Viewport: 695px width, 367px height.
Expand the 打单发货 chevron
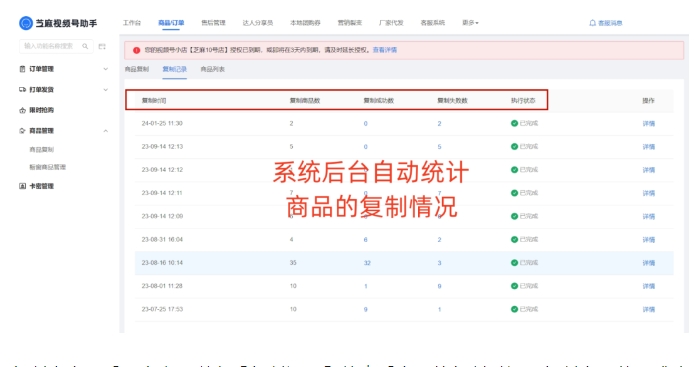pos(105,90)
